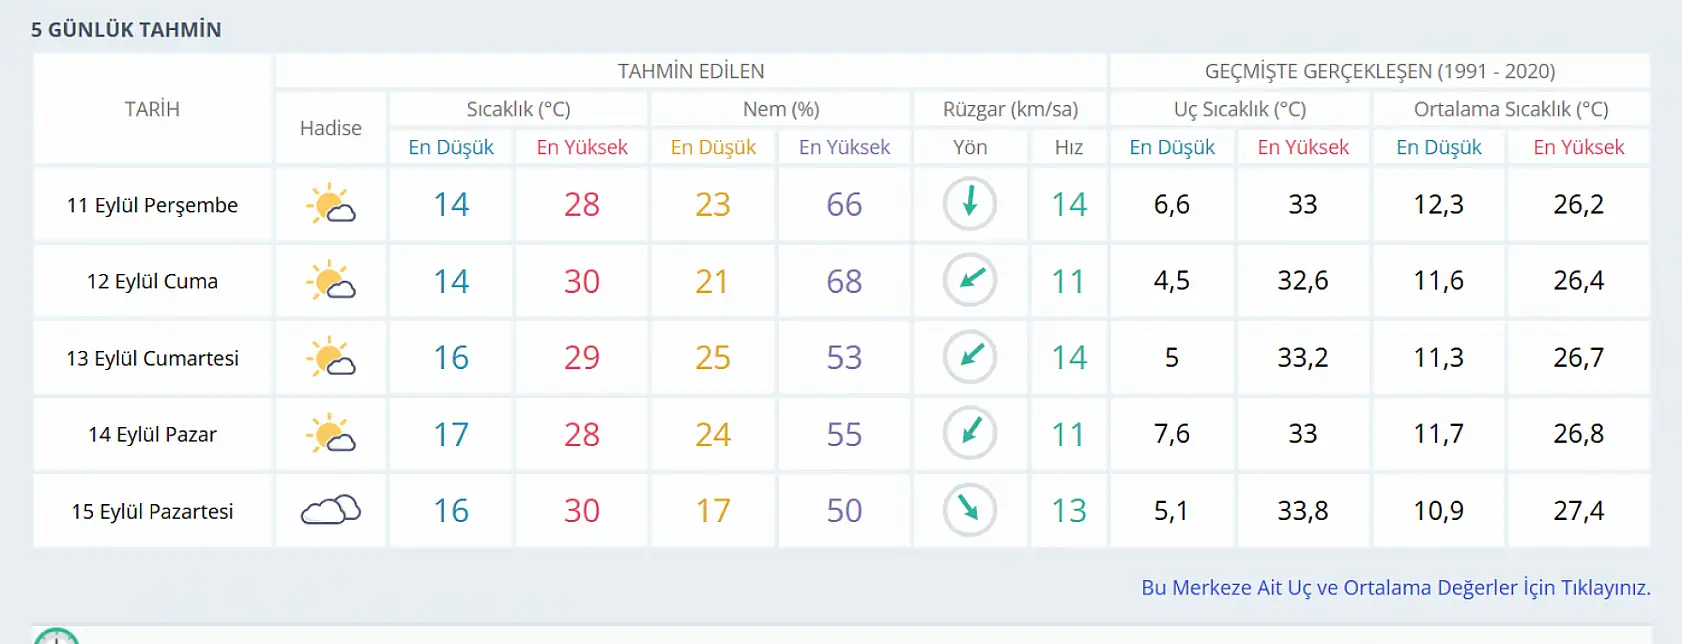Image resolution: width=1682 pixels, height=644 pixels.
Task: Click the sun-cloud icon for 13 Eylül Cumartesi
Action: pos(331,358)
